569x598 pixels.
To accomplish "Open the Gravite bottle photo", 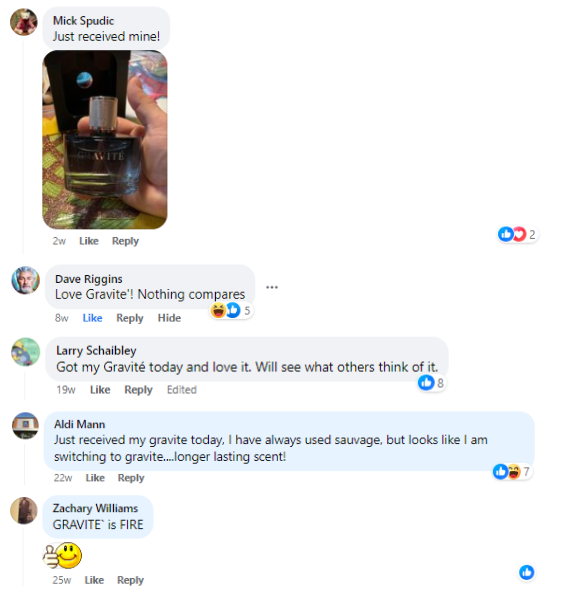I will (105, 140).
